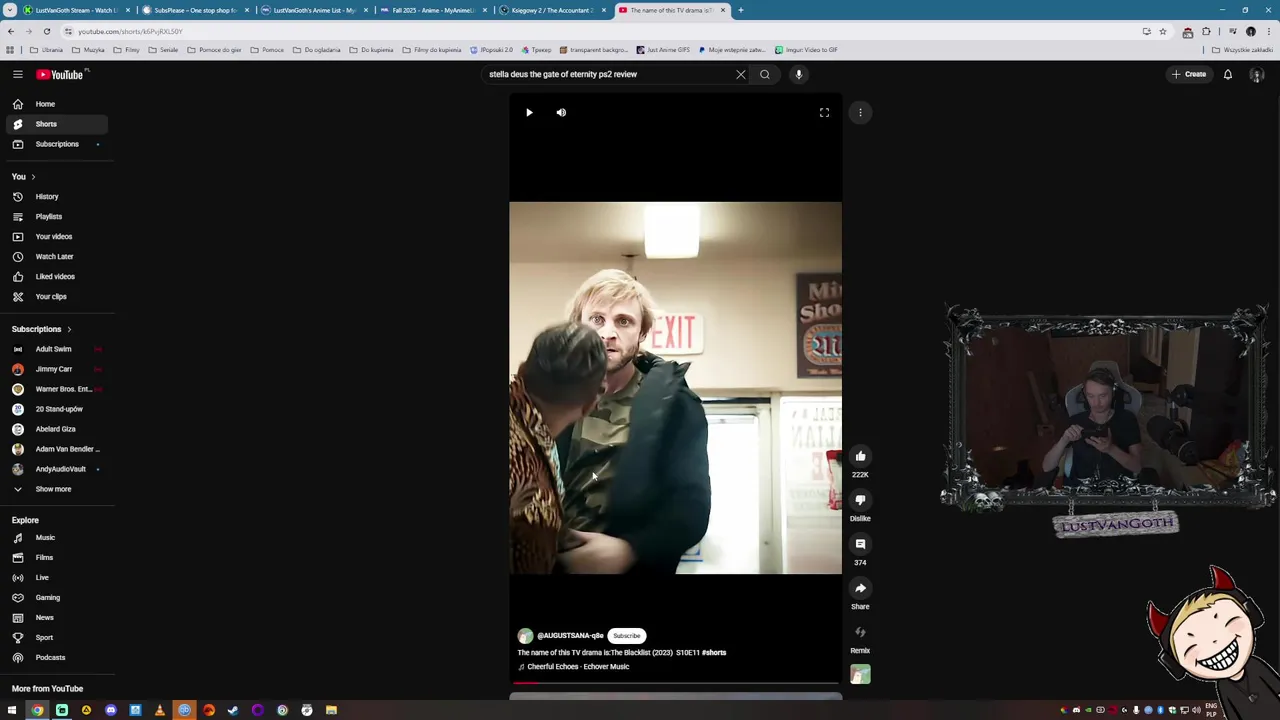Open Films under Explore
Viewport: 1280px width, 720px height.
pyautogui.click(x=56, y=558)
